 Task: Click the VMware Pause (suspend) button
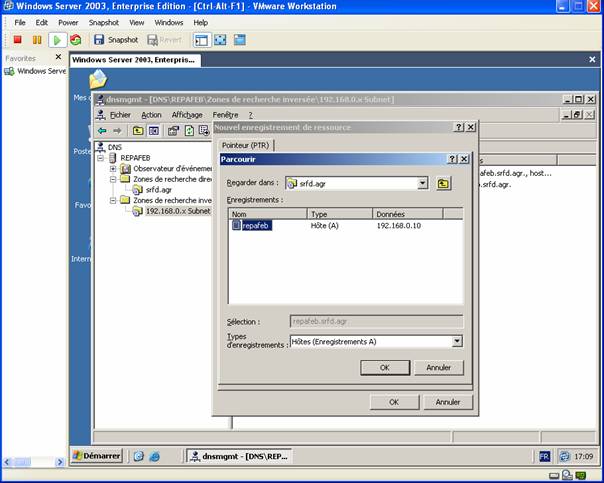pos(37,40)
